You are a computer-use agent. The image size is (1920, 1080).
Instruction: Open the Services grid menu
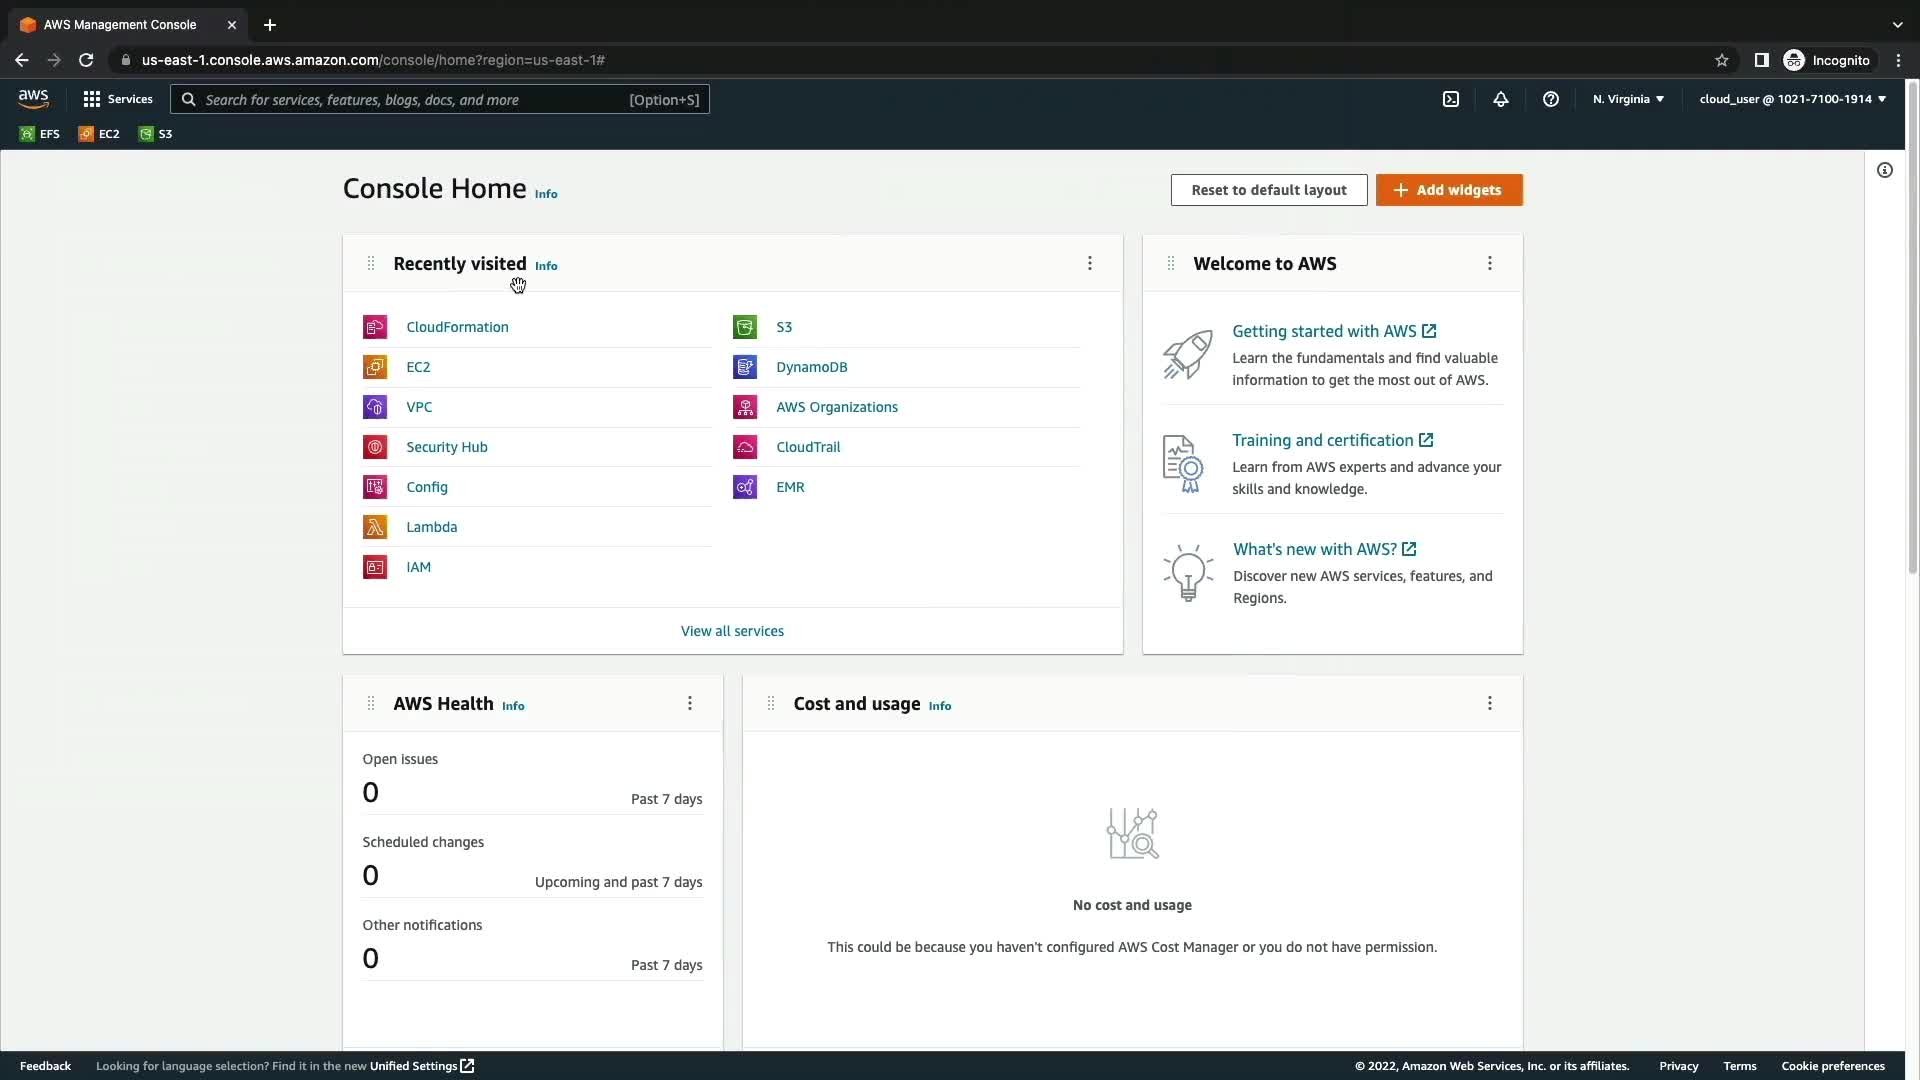click(x=118, y=99)
